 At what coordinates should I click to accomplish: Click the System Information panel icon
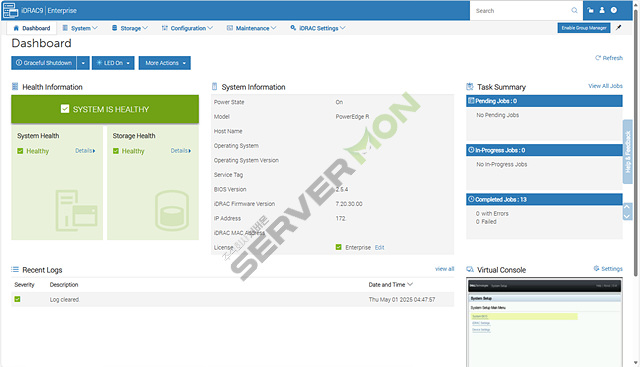(x=215, y=87)
